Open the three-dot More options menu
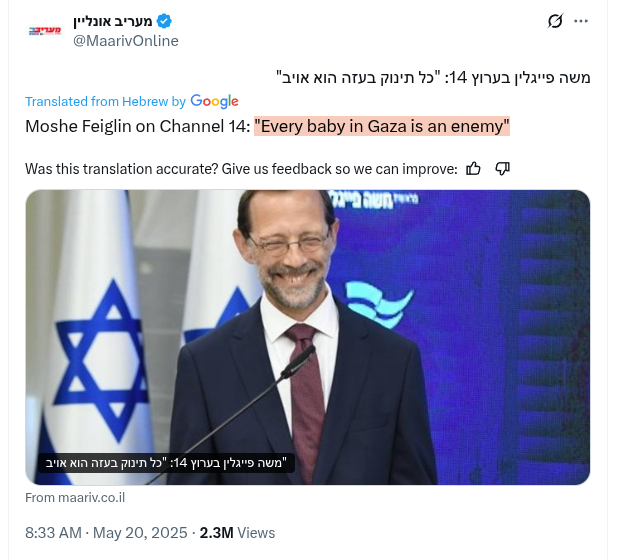Image resolution: width=617 pixels, height=560 pixels. tap(581, 21)
